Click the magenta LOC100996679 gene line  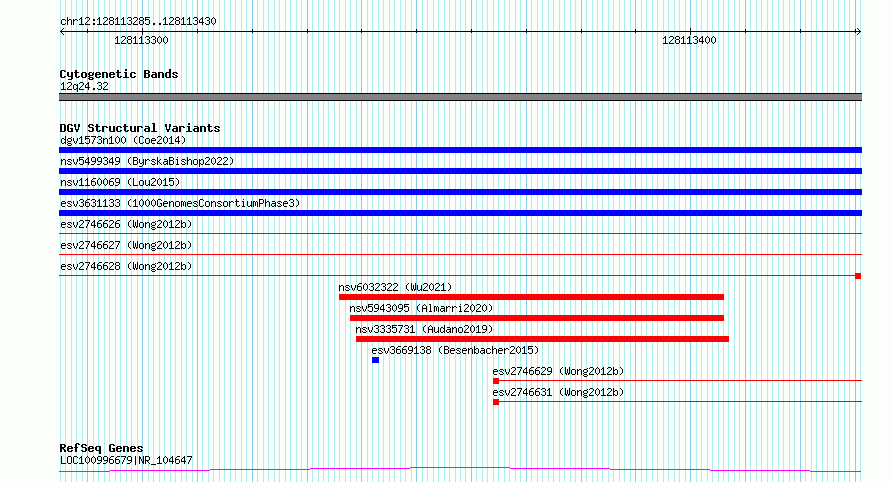460,469
